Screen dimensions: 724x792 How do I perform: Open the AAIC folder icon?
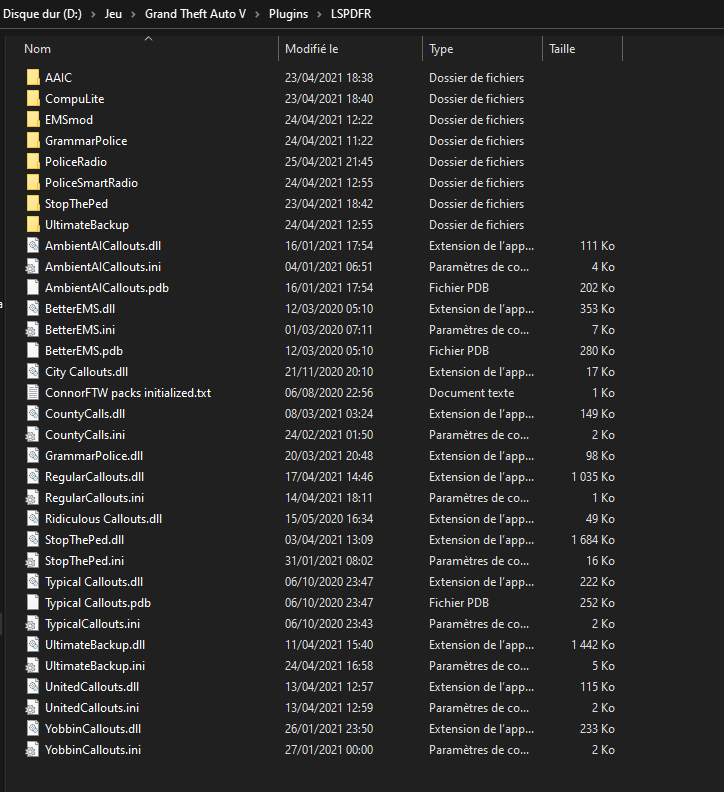click(33, 78)
